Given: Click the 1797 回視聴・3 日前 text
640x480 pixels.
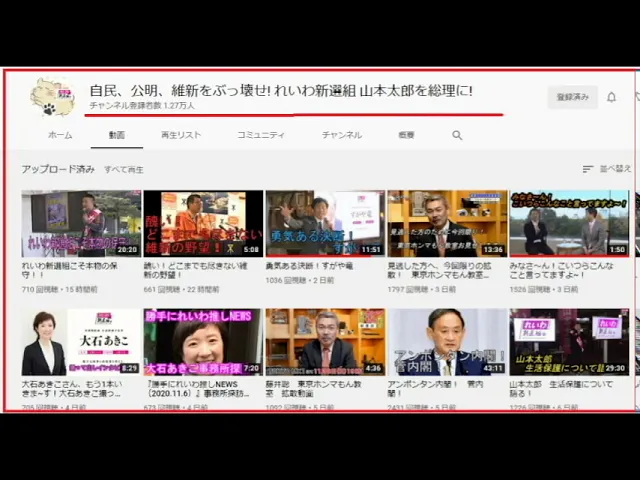Looking at the screenshot, I should [x=422, y=289].
